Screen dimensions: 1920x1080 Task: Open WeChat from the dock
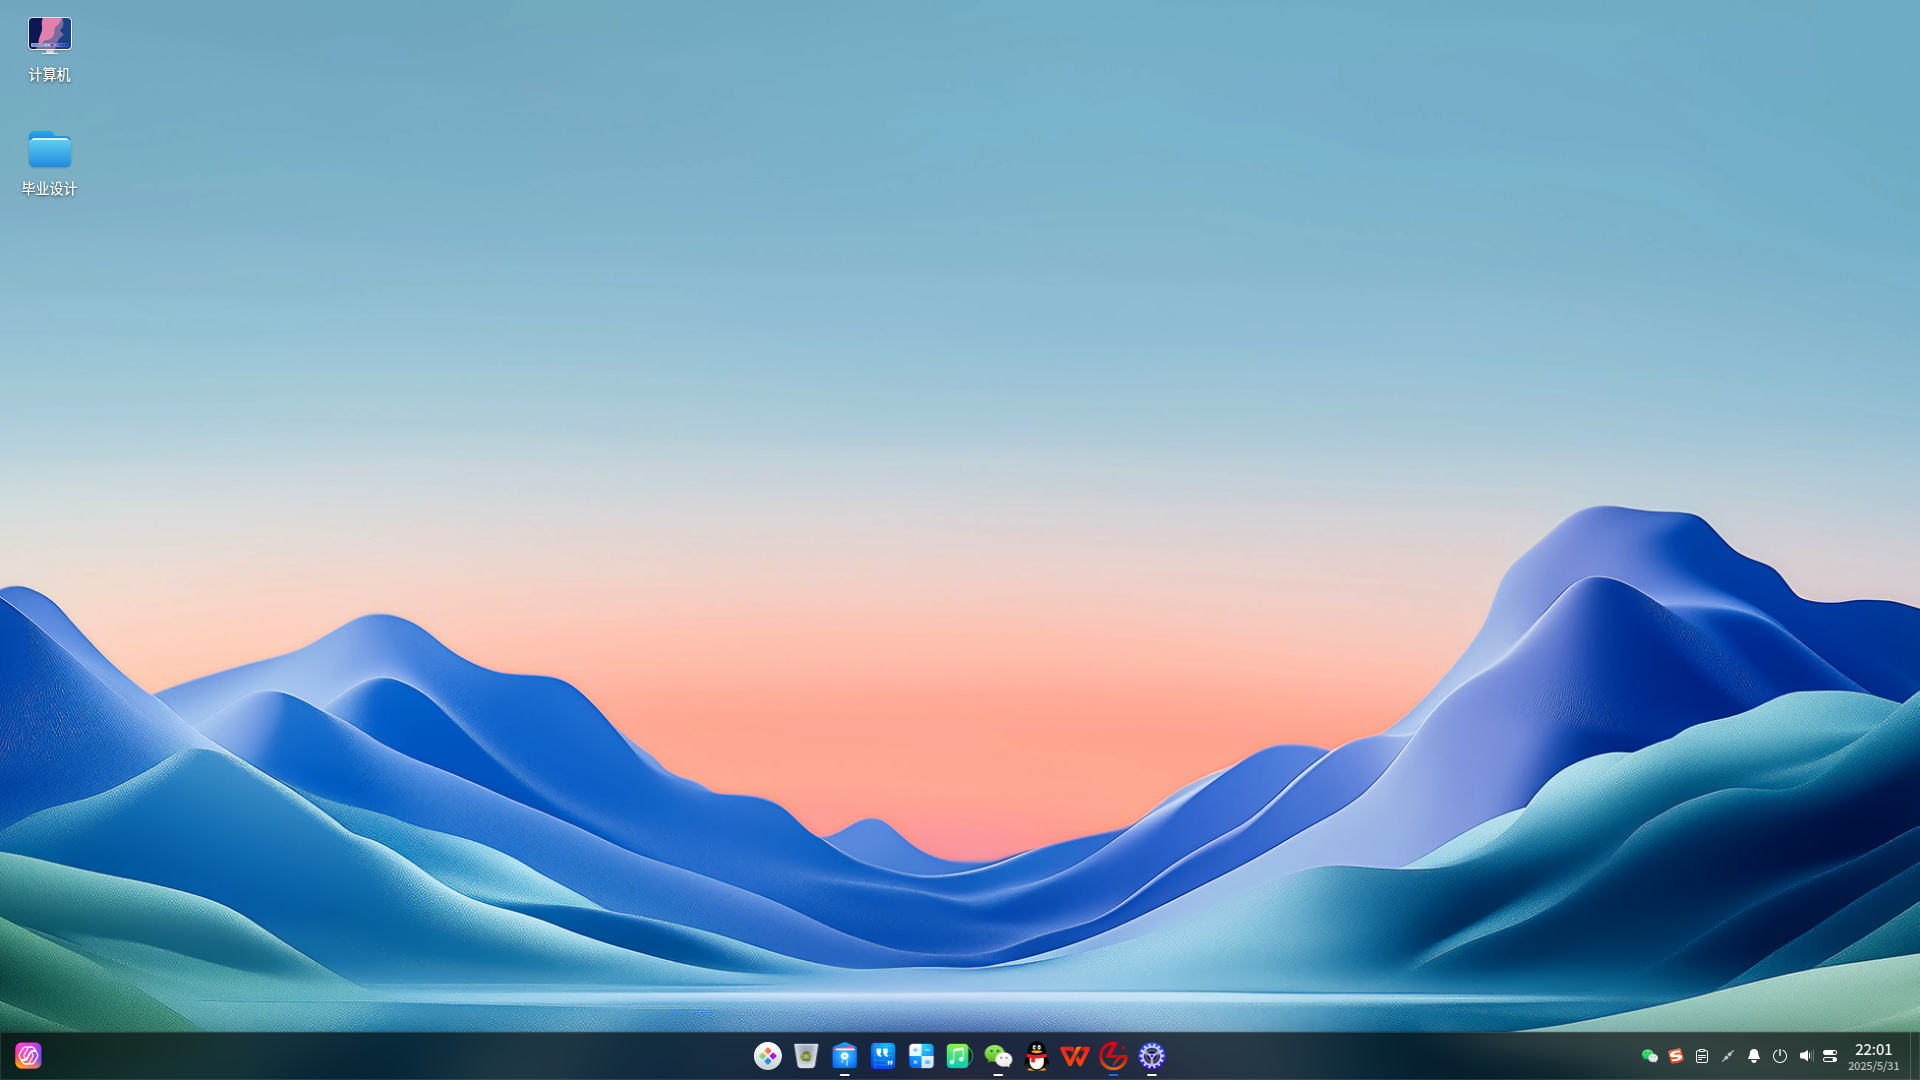(998, 1056)
